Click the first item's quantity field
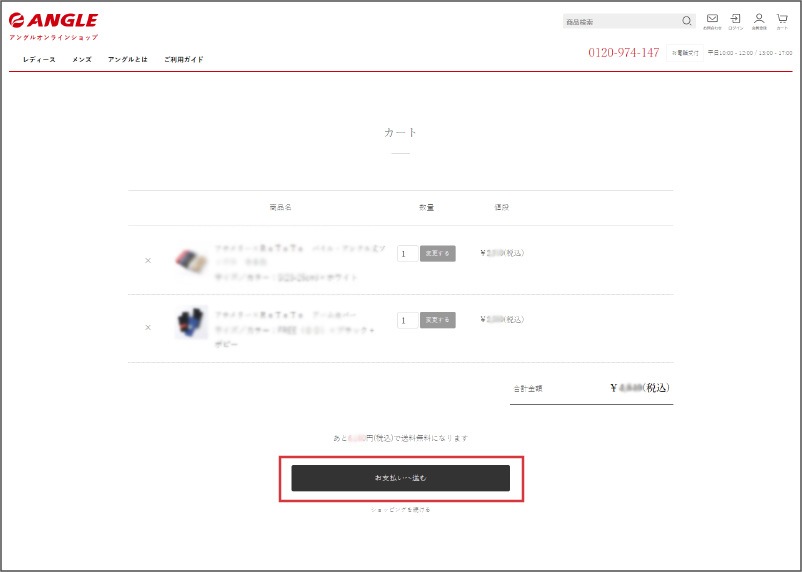 [x=407, y=254]
